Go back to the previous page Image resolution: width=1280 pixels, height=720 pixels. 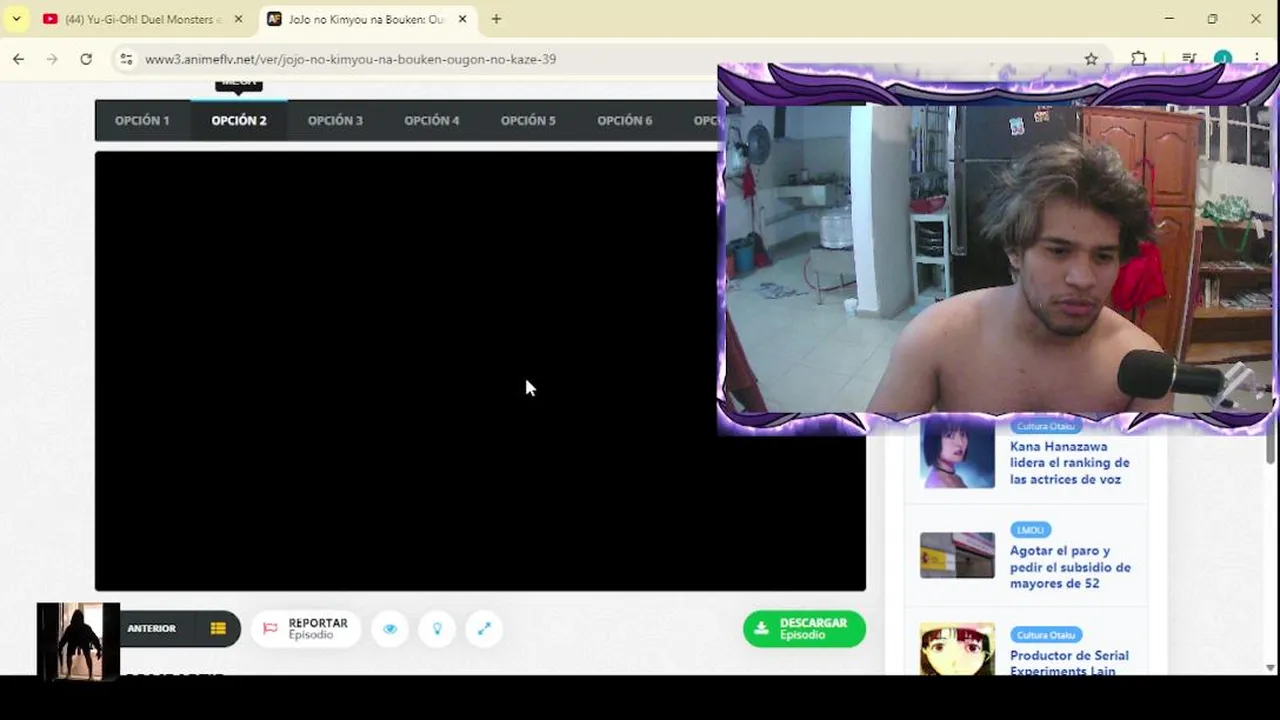point(18,59)
